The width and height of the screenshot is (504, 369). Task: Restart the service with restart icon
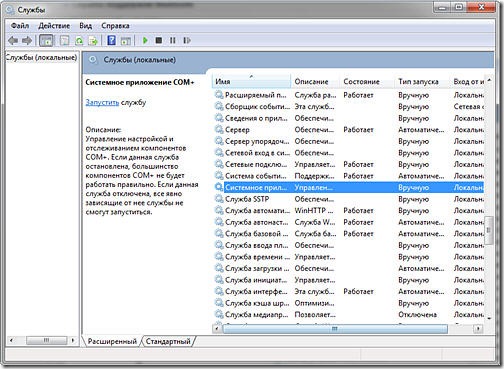pos(187,40)
